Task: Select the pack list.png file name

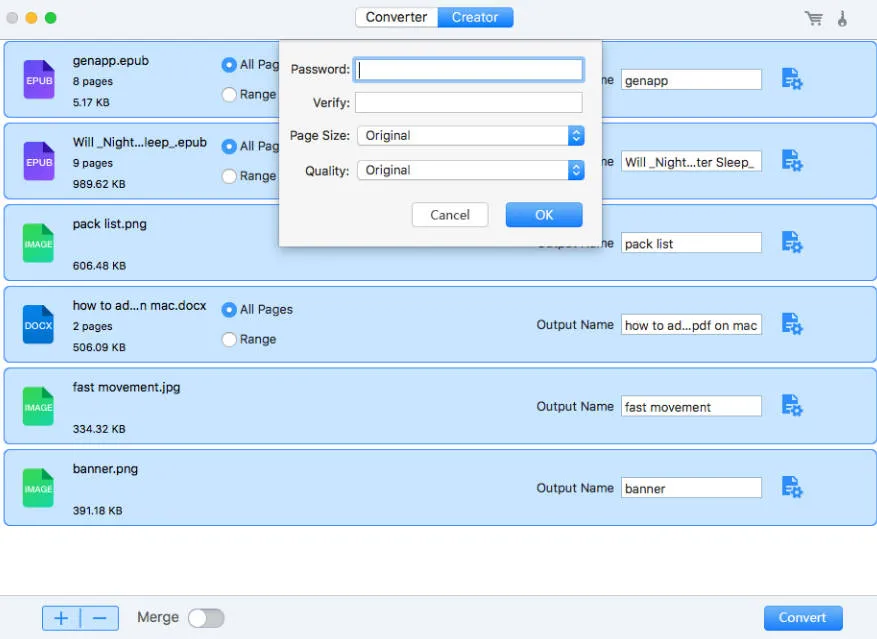Action: coord(110,224)
